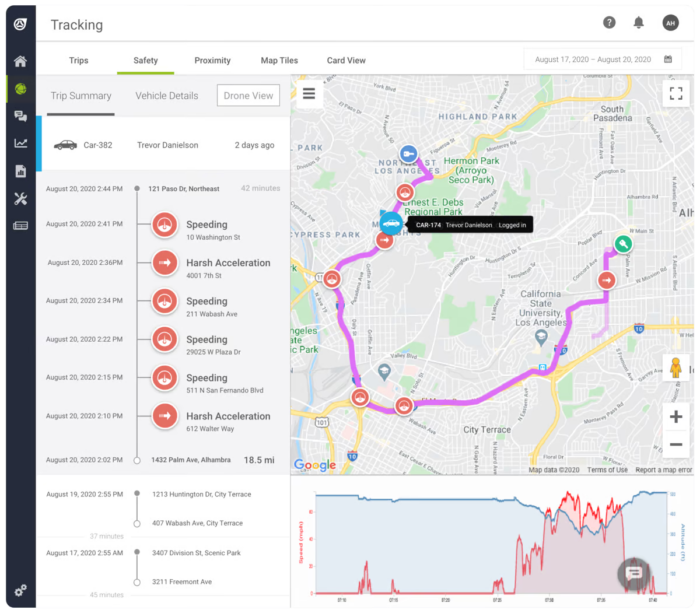Switch to the Safety tab
Viewport: 700px width, 613px height.
tap(146, 60)
